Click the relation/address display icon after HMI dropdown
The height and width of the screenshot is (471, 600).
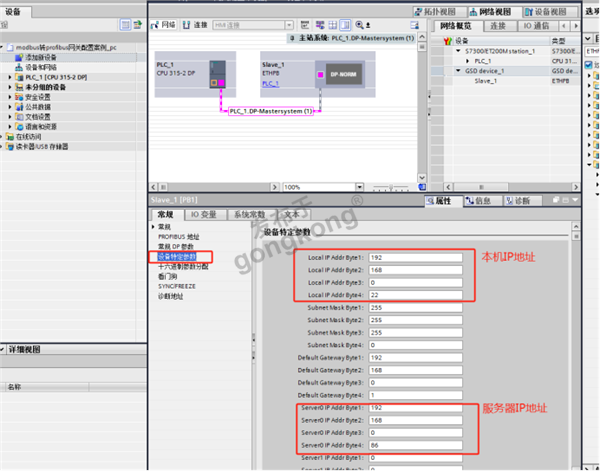[x=305, y=25]
